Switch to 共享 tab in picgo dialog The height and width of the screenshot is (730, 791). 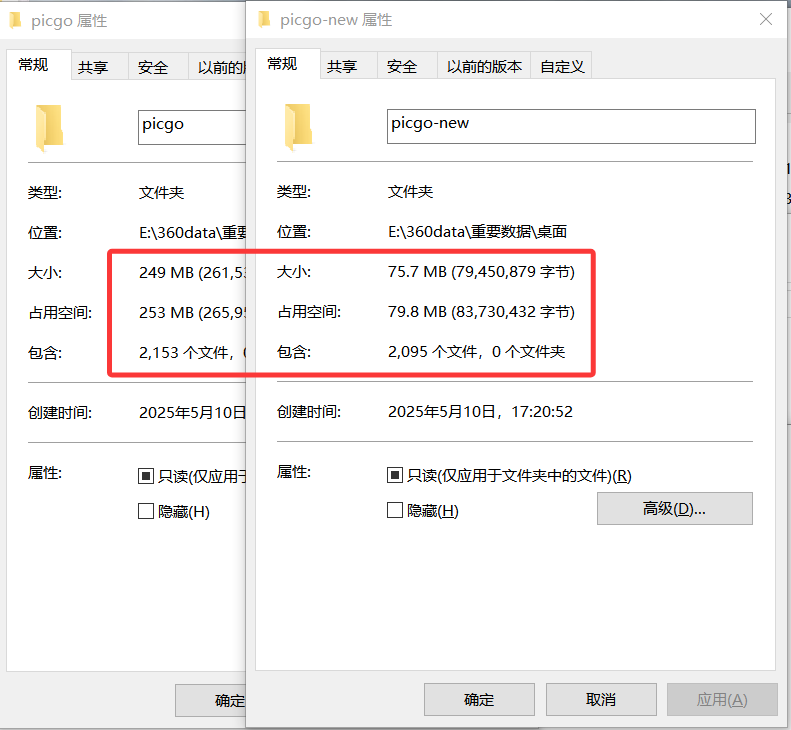pos(93,68)
